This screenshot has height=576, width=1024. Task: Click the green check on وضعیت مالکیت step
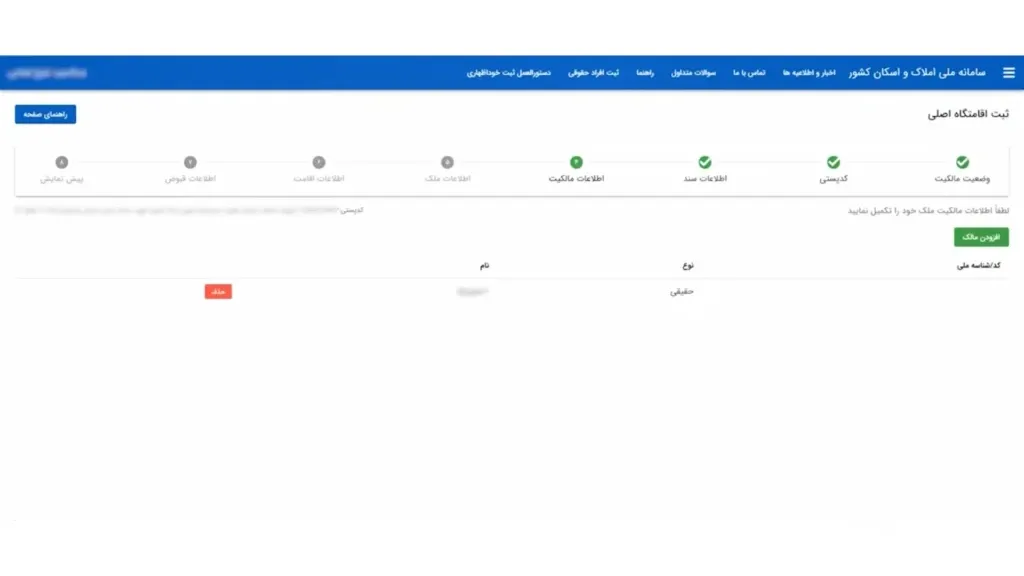pyautogui.click(x=962, y=162)
